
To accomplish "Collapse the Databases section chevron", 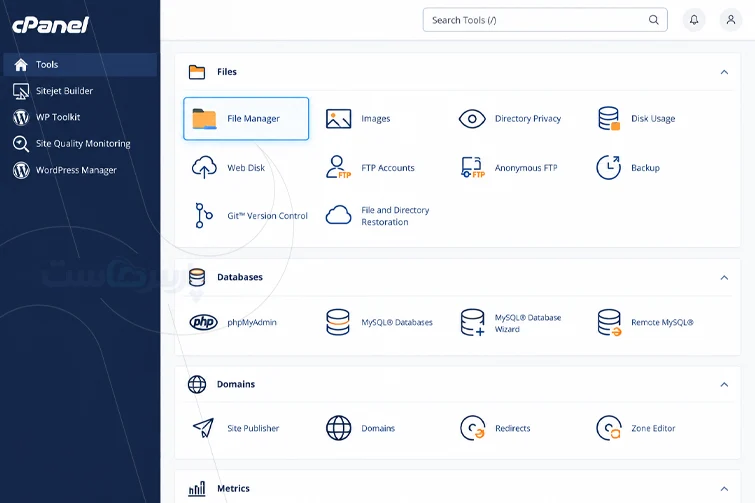I will pos(724,278).
